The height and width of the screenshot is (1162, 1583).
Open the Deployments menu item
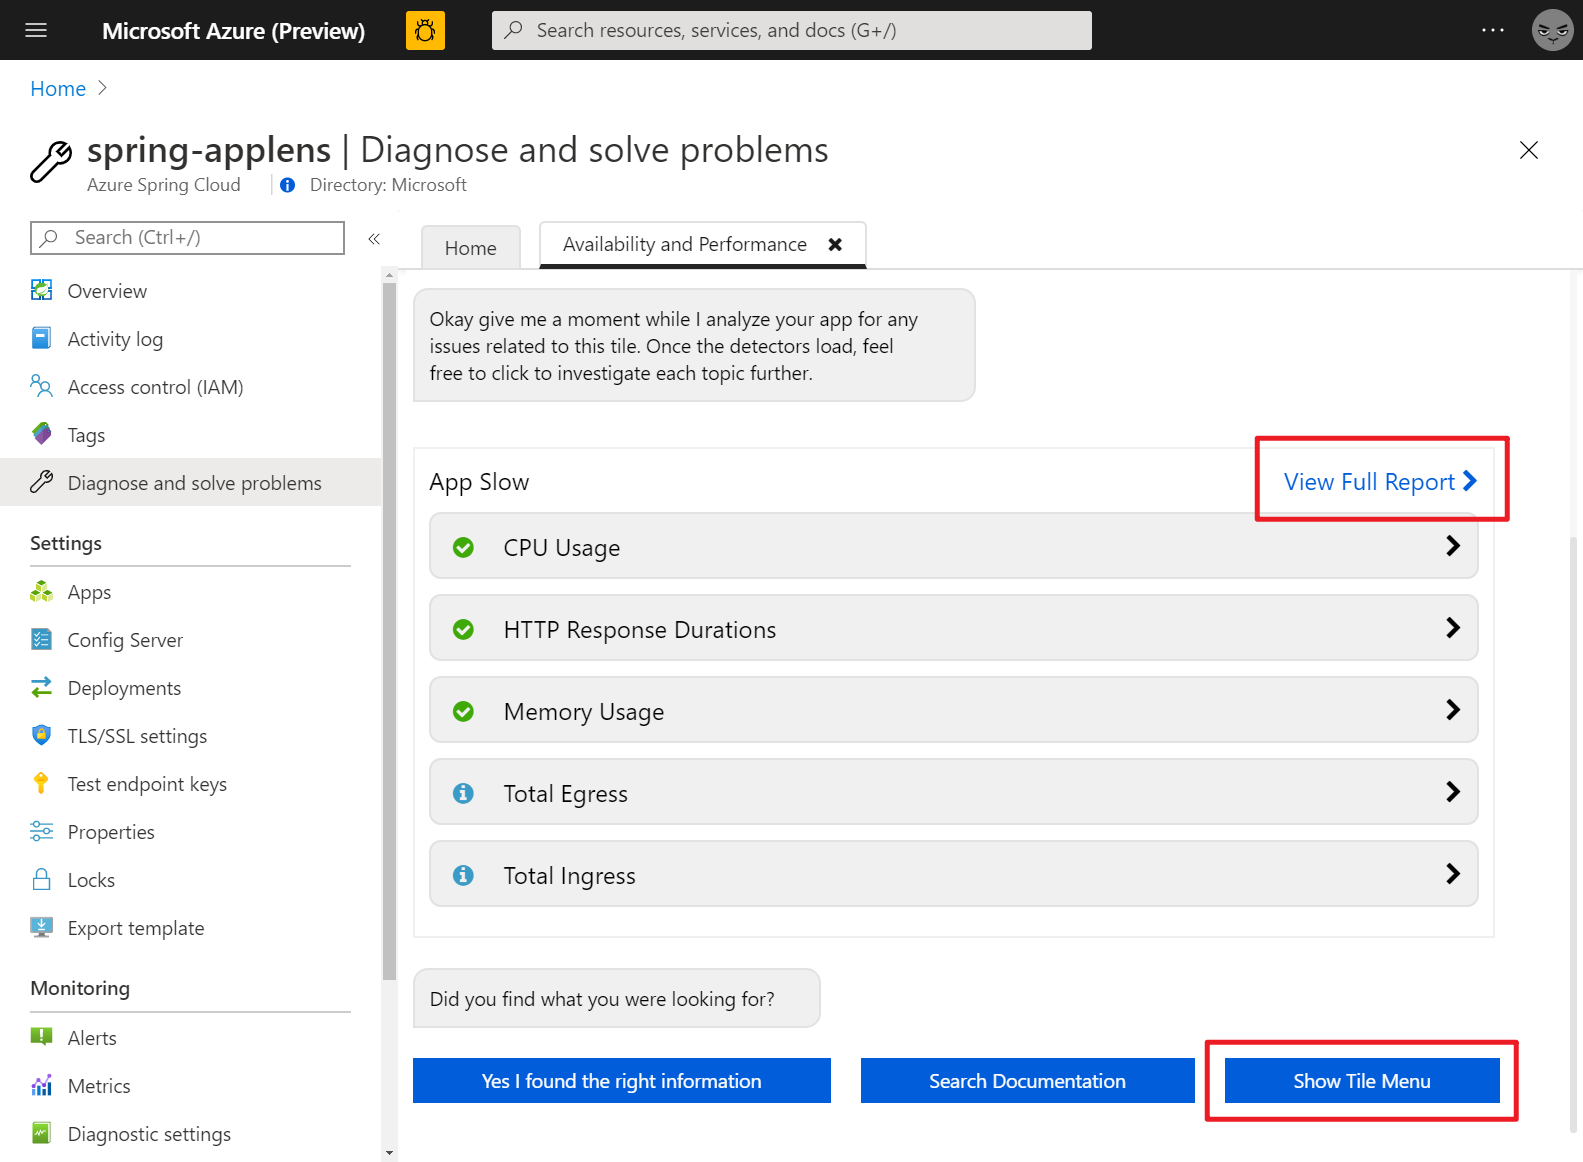(191, 688)
